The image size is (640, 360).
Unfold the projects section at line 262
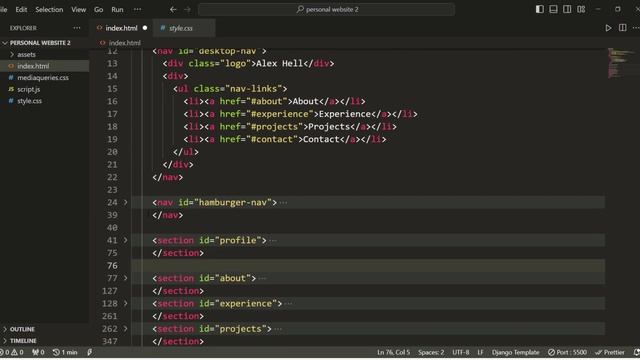point(126,329)
